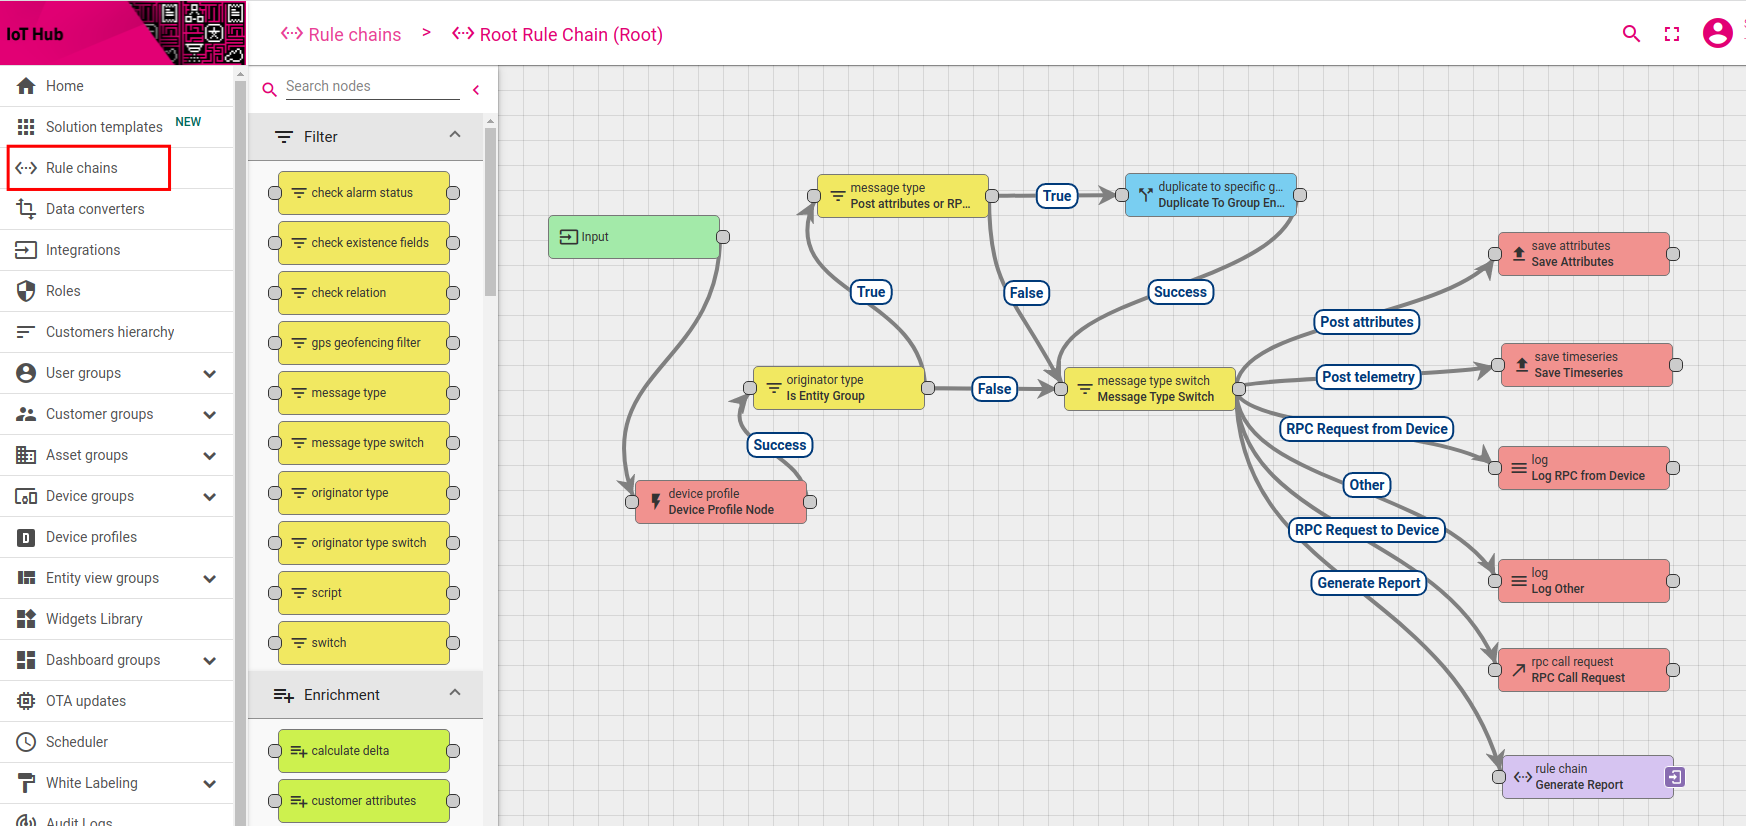Select script filter palette node

364,593
